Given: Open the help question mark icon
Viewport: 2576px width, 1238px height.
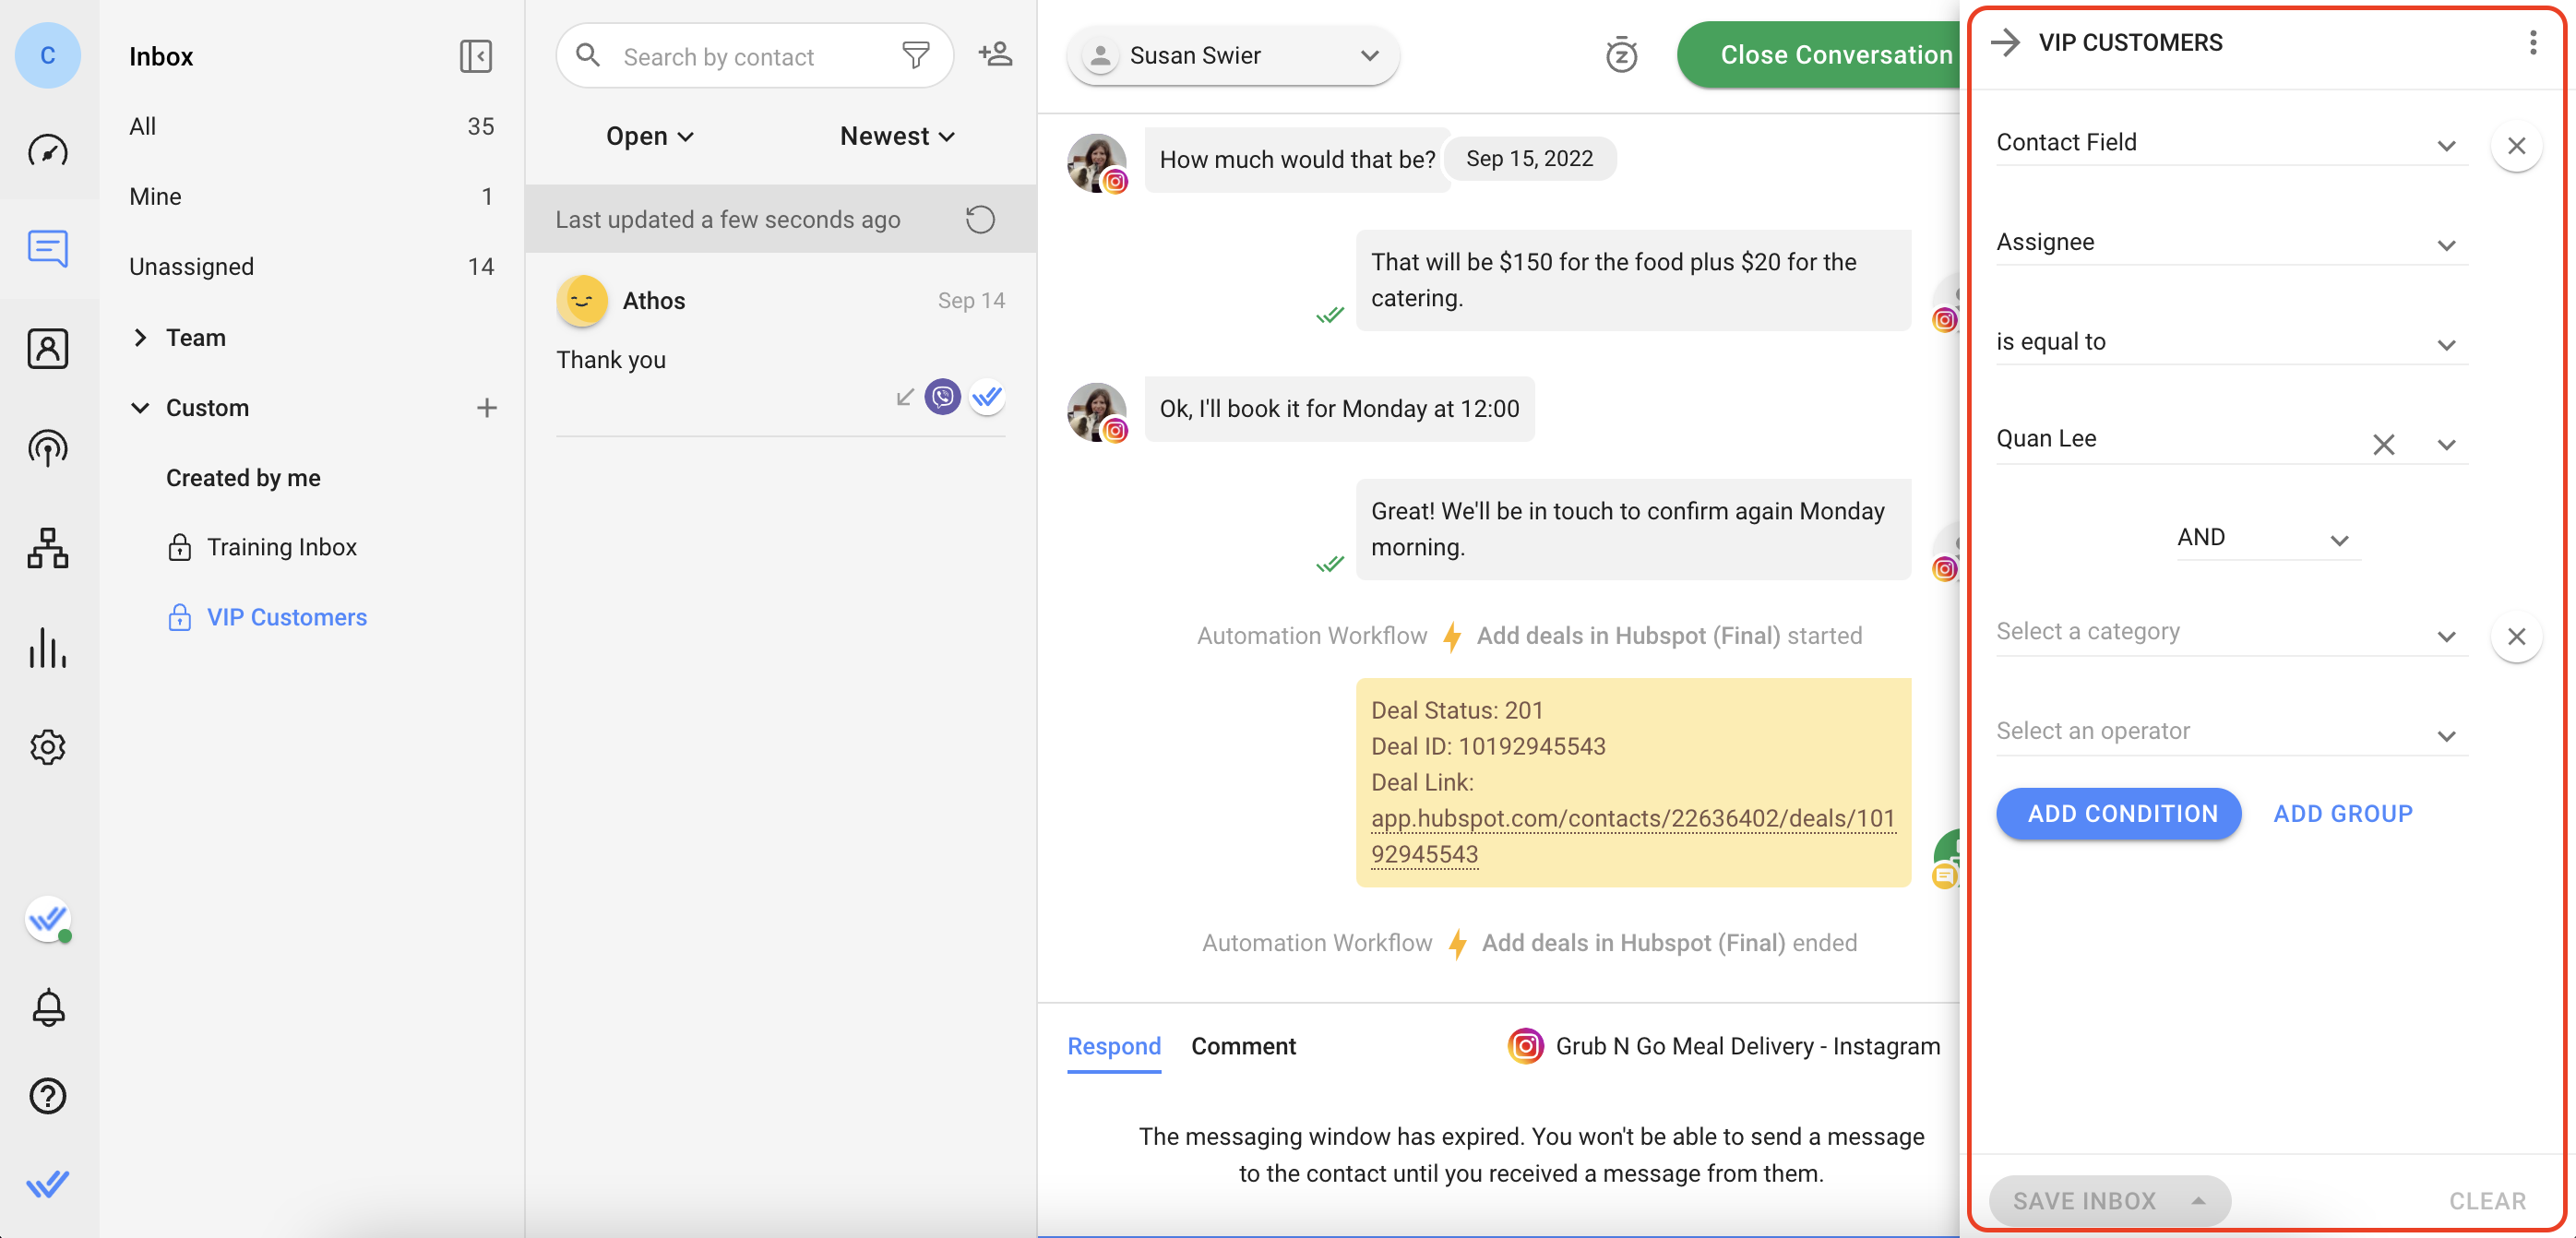Looking at the screenshot, I should 48,1096.
